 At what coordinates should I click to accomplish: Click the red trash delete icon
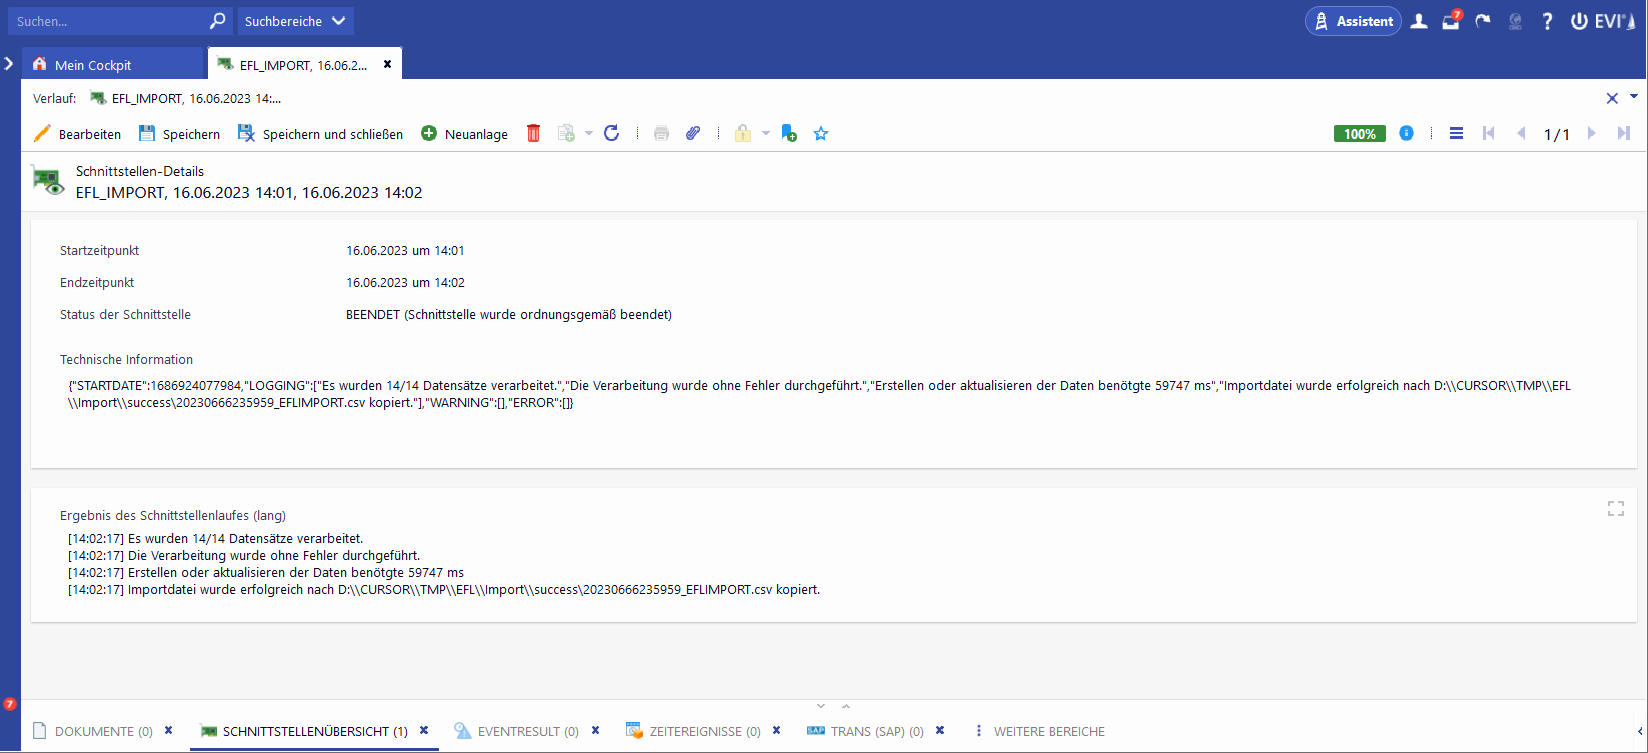click(533, 134)
